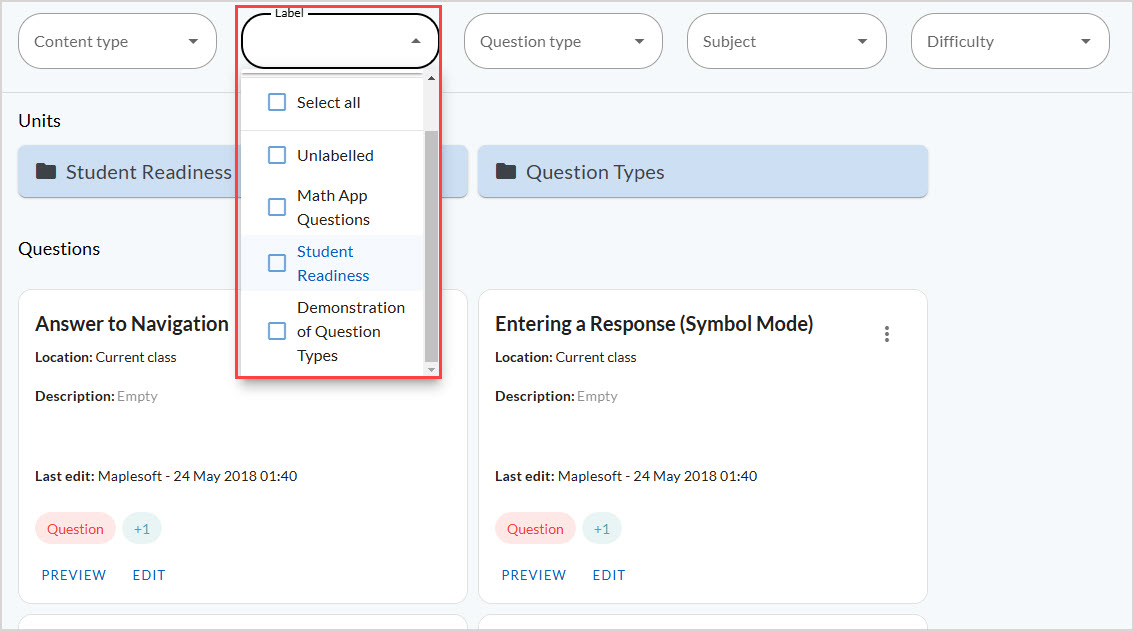The height and width of the screenshot is (631, 1134).
Task: Click the +1 tag chip on Answer to Navigation
Action: pyautogui.click(x=141, y=528)
